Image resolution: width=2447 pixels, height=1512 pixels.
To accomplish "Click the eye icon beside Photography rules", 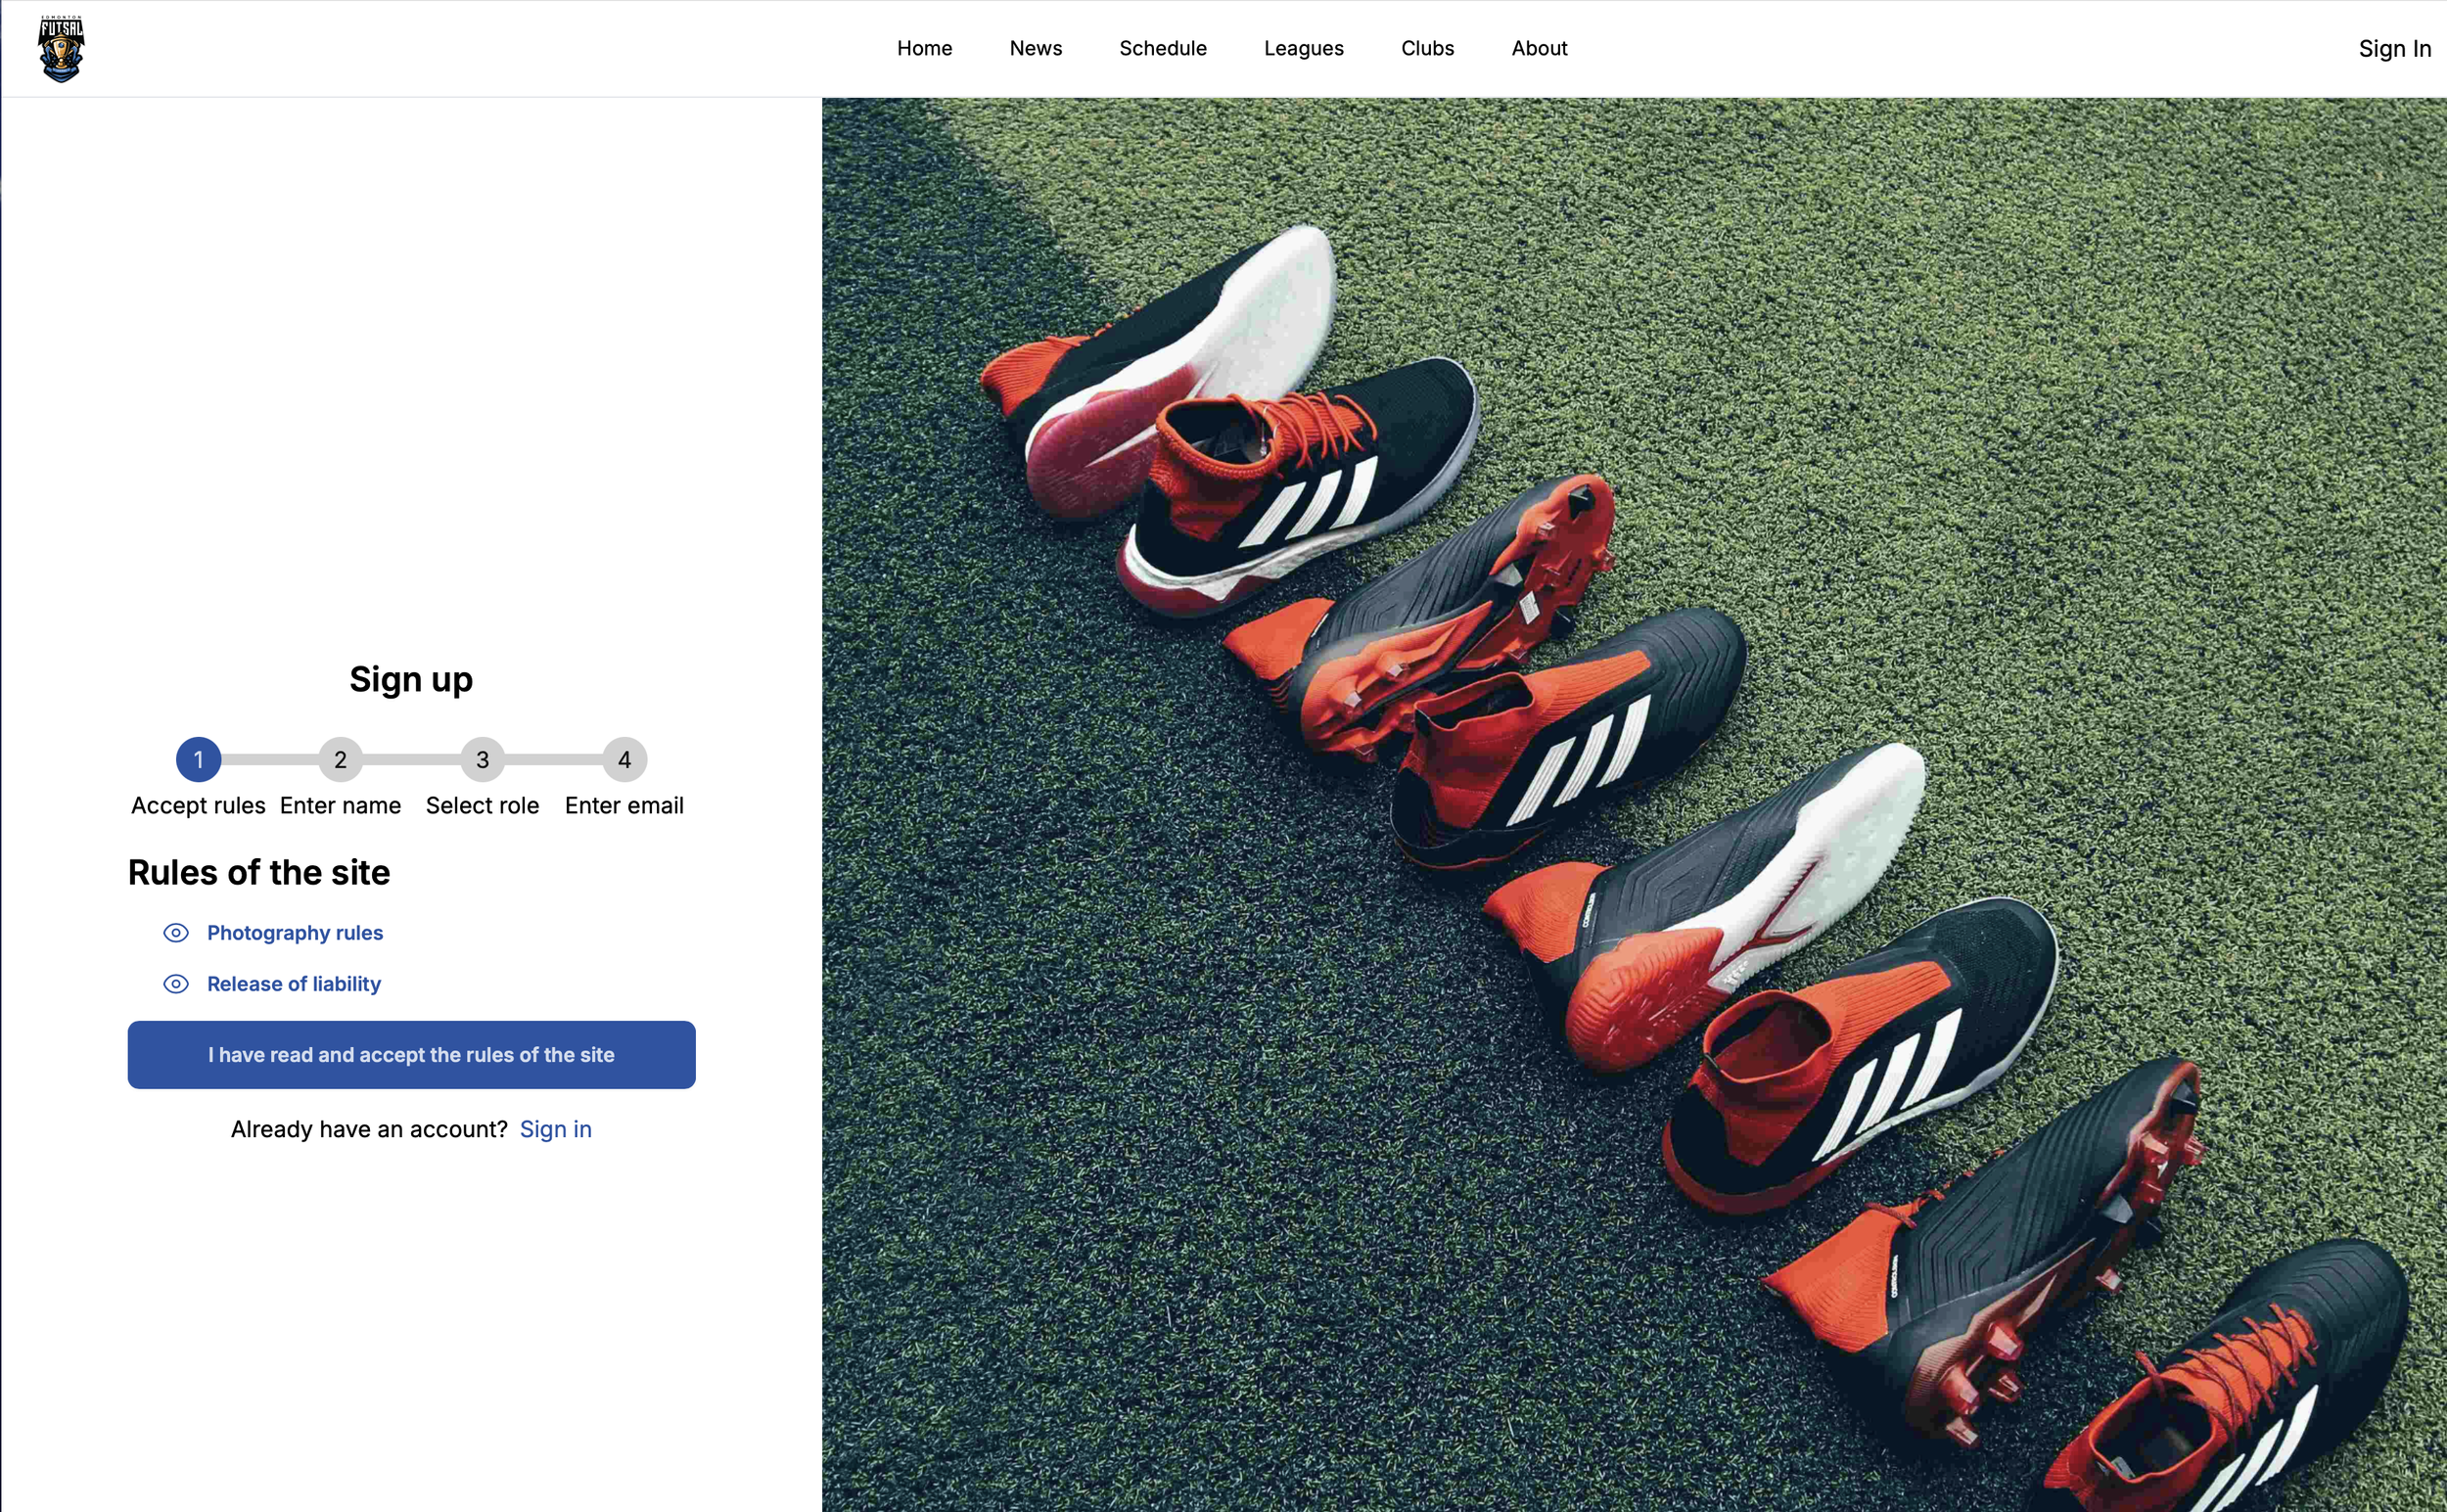I will 176,933.
